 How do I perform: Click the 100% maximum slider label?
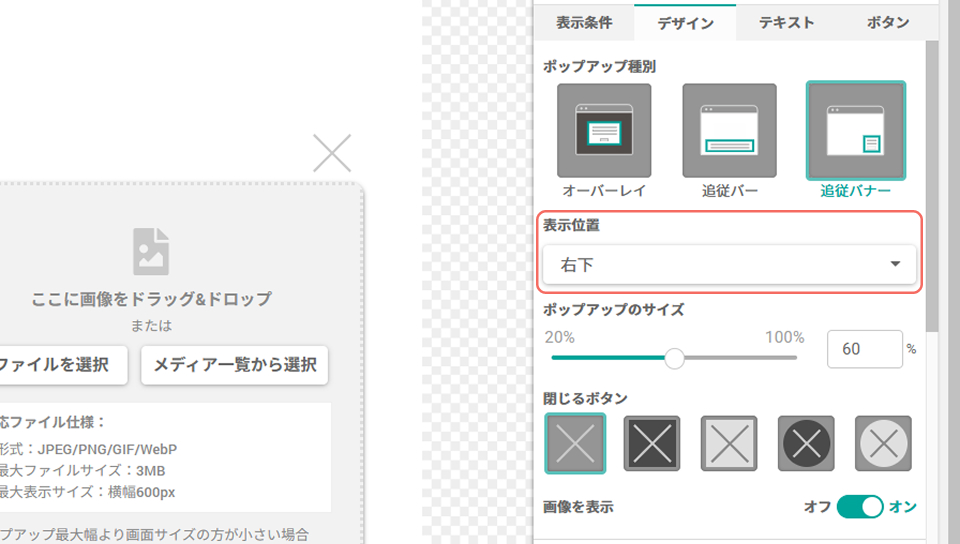pyautogui.click(x=784, y=337)
